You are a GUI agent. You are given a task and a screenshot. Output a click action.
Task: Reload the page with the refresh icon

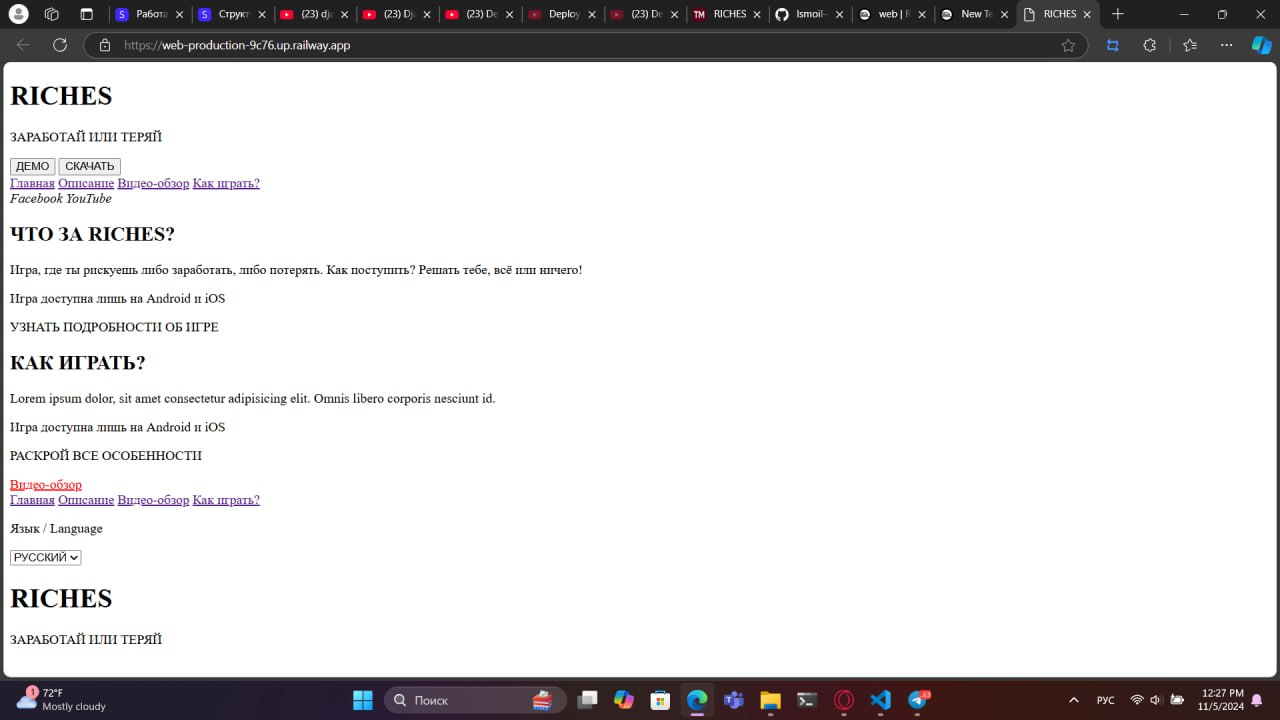[x=60, y=45]
